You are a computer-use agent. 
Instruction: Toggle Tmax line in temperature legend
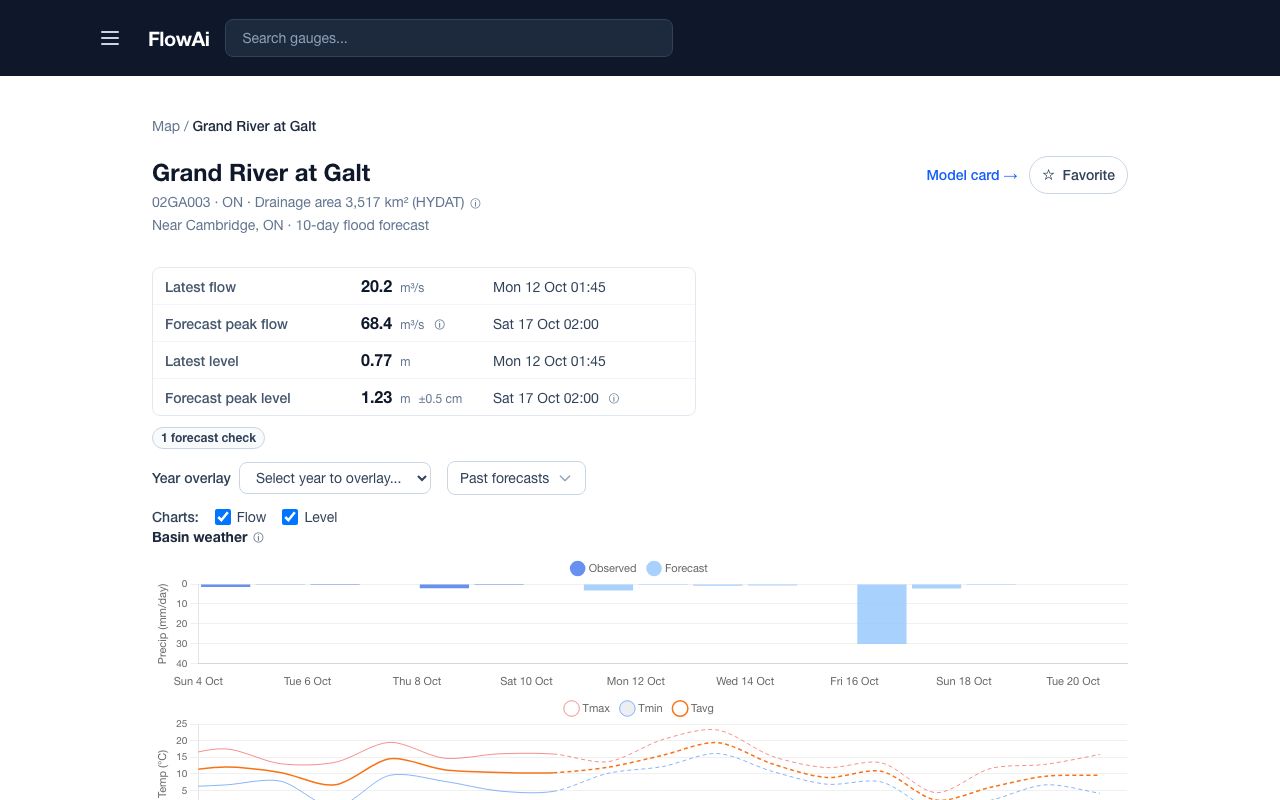587,708
